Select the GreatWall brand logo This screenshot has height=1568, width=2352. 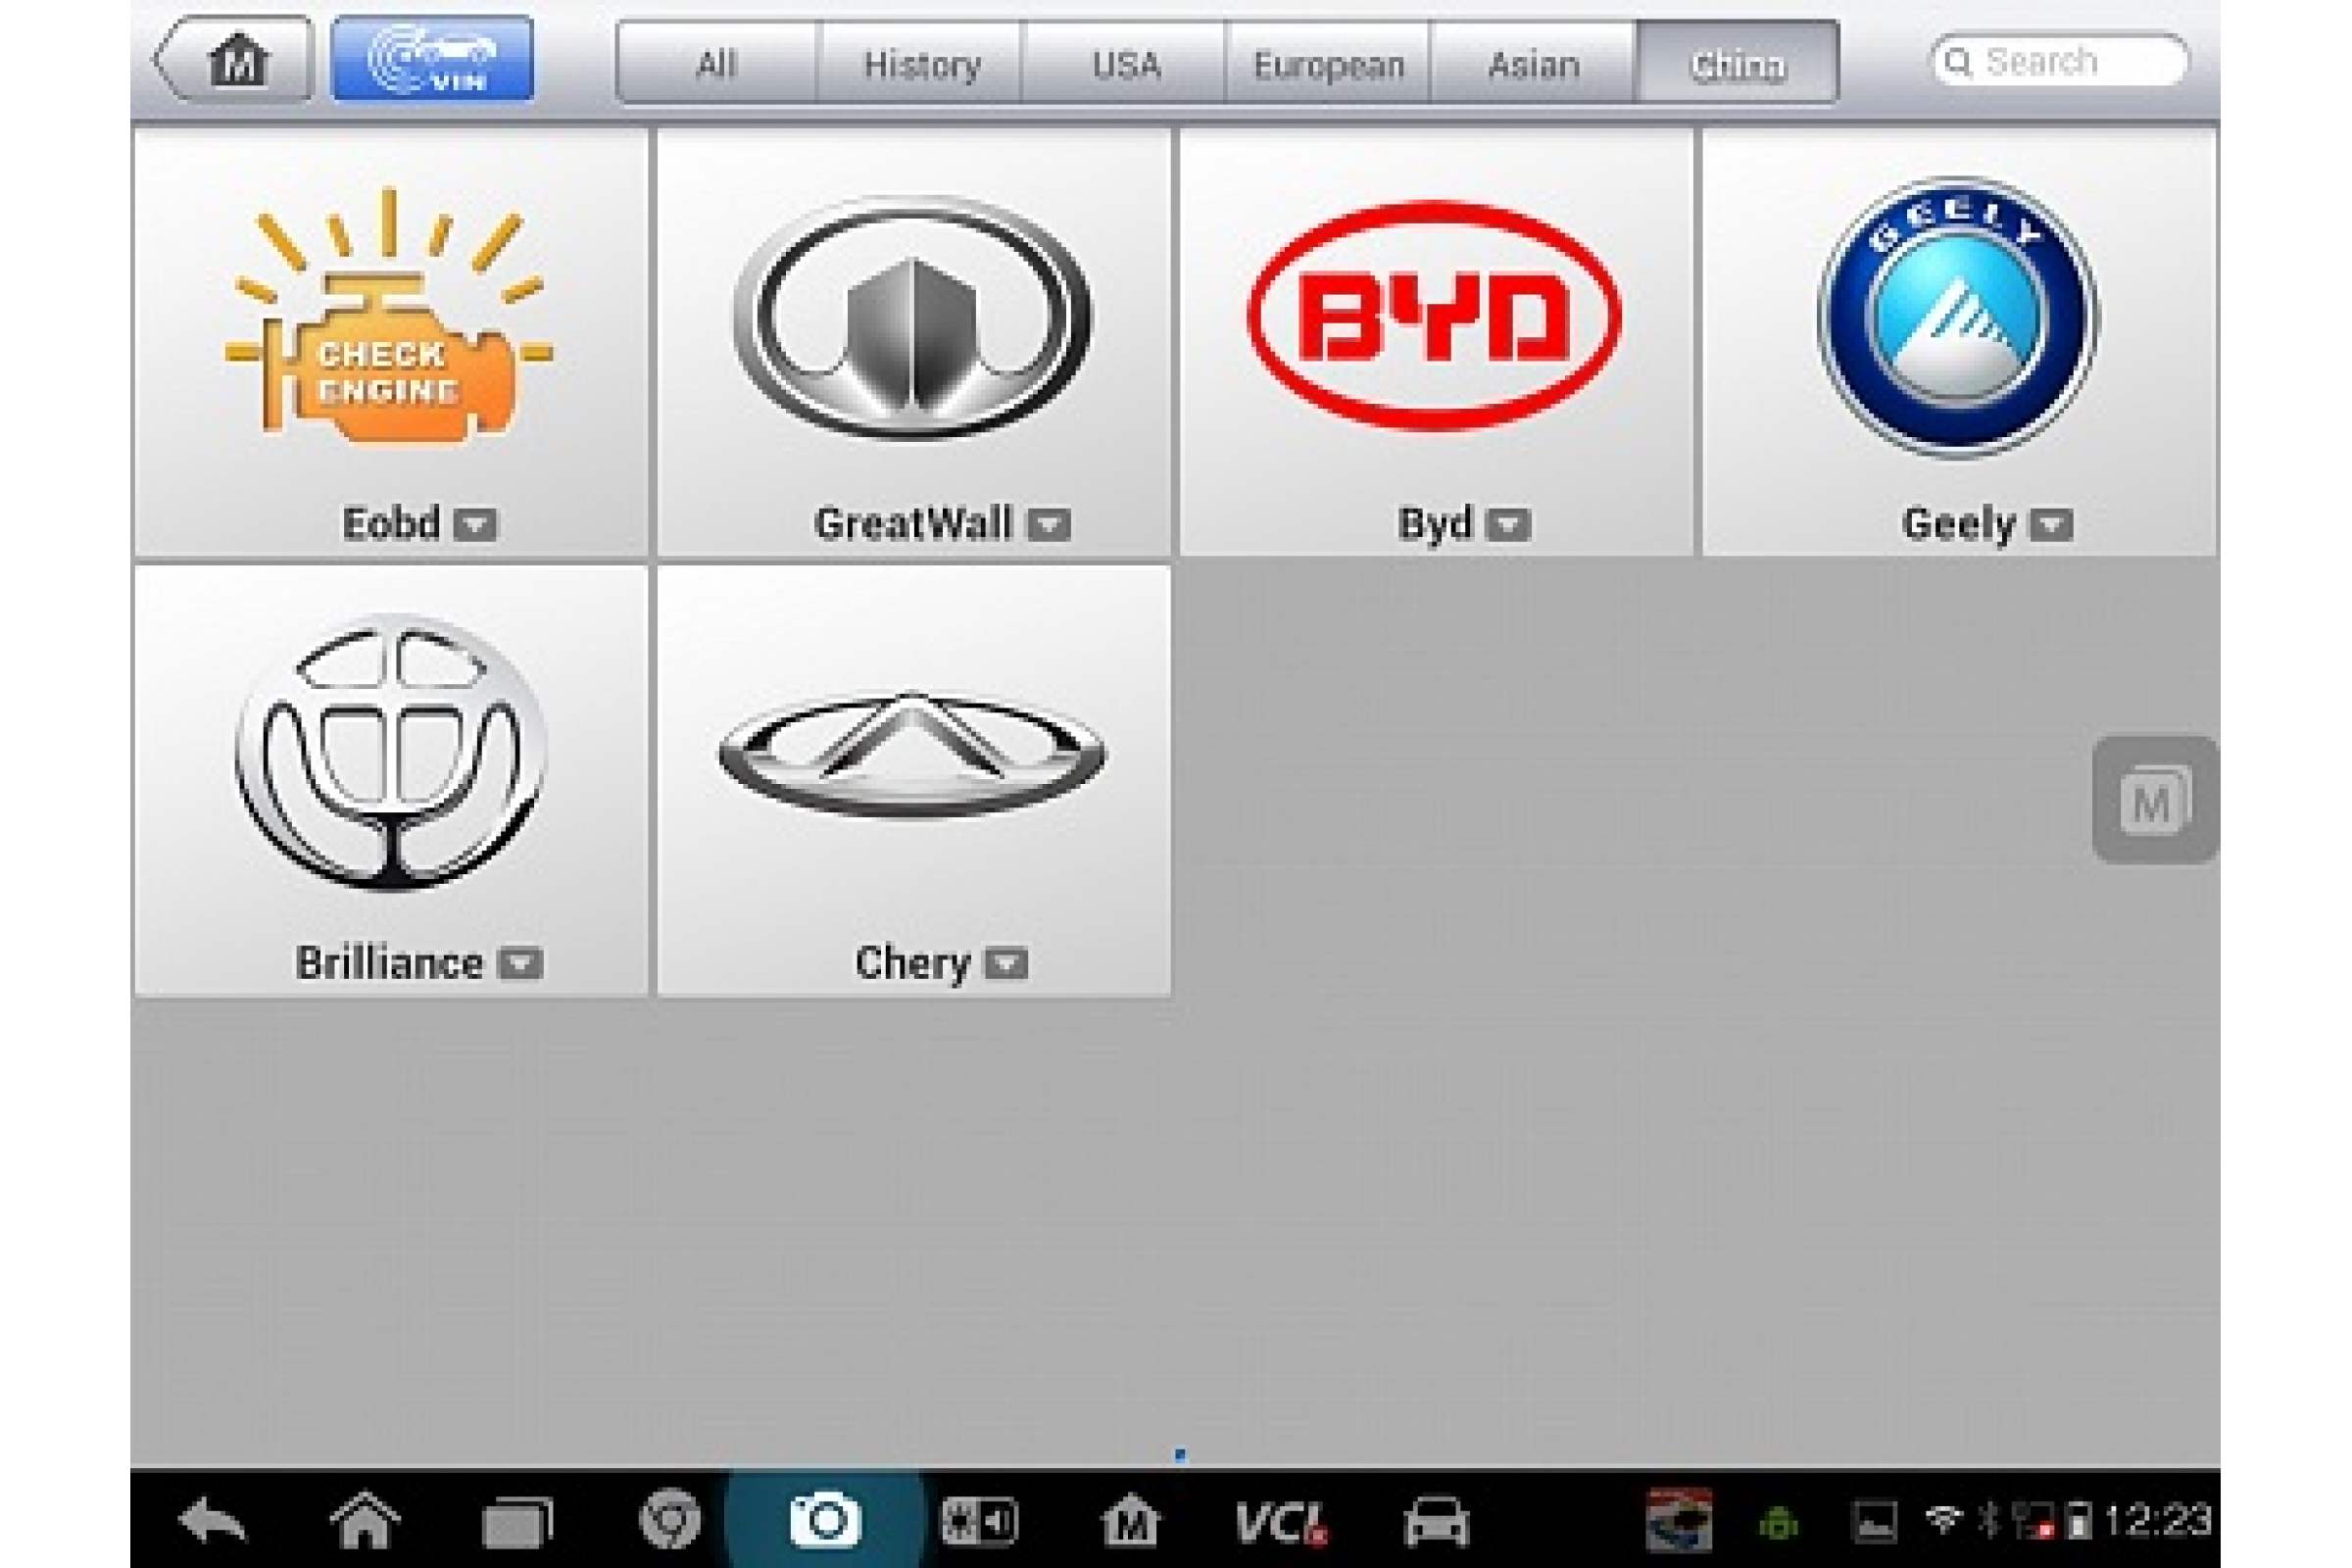pos(912,318)
